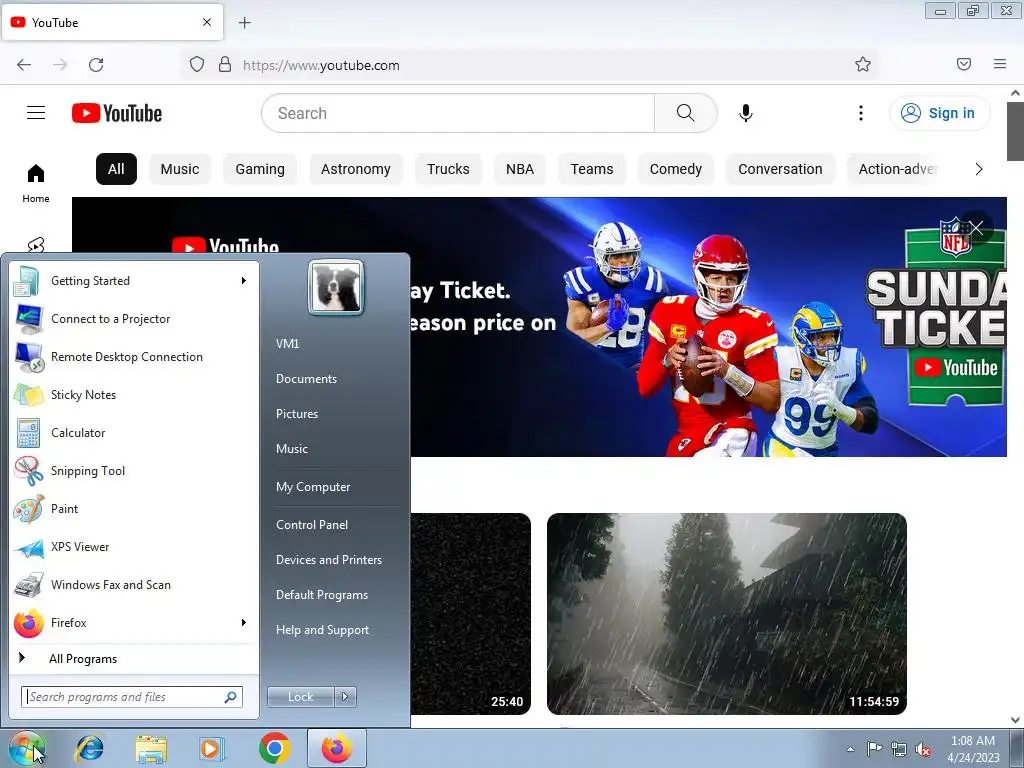Reload the page with the refresh icon
Viewport: 1024px width, 768px height.
(x=96, y=65)
